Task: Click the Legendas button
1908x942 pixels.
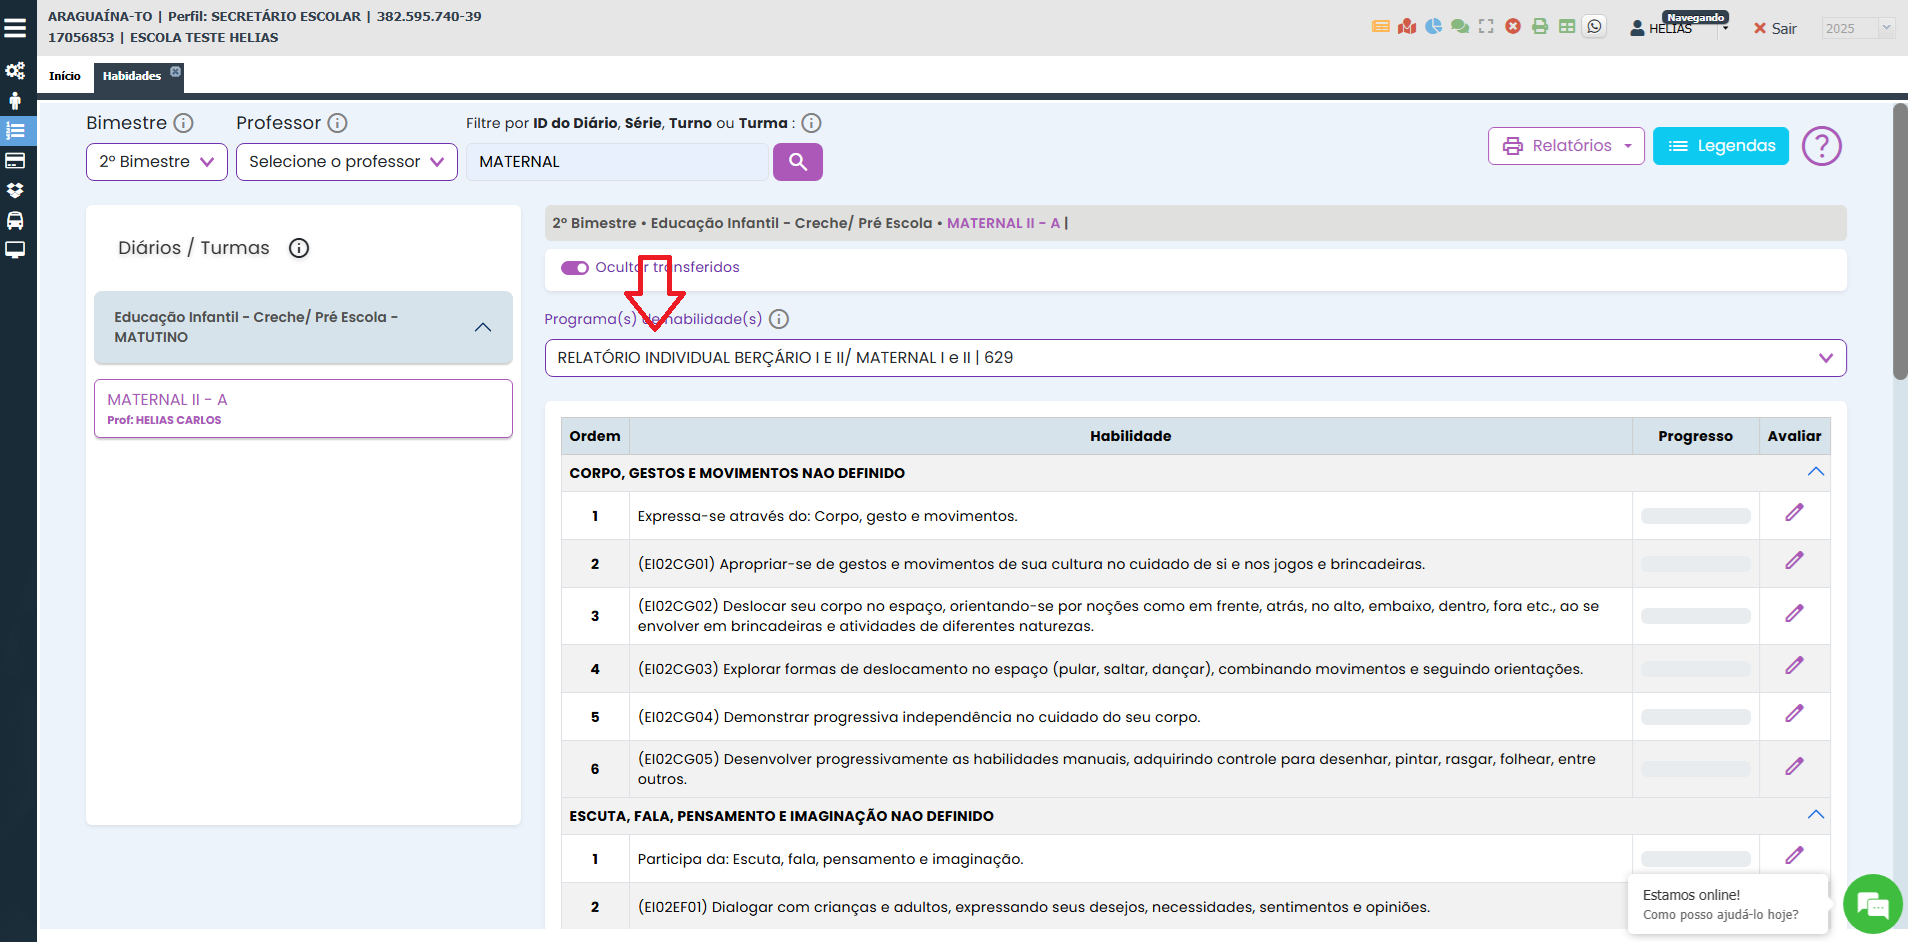Action: point(1720,146)
